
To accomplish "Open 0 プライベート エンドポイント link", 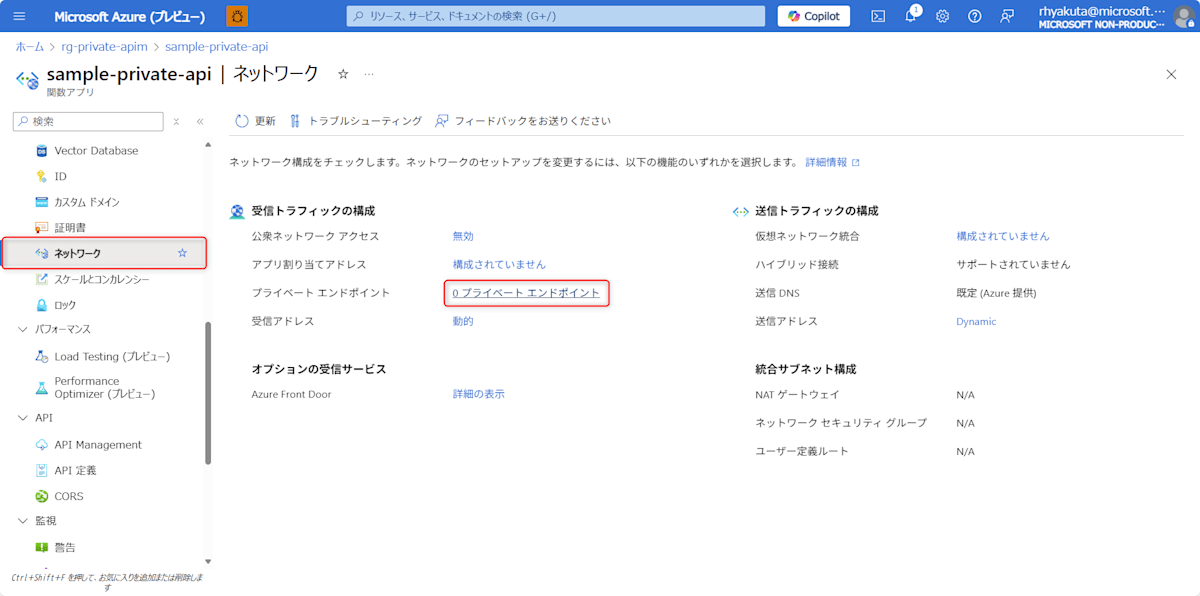I will point(526,293).
